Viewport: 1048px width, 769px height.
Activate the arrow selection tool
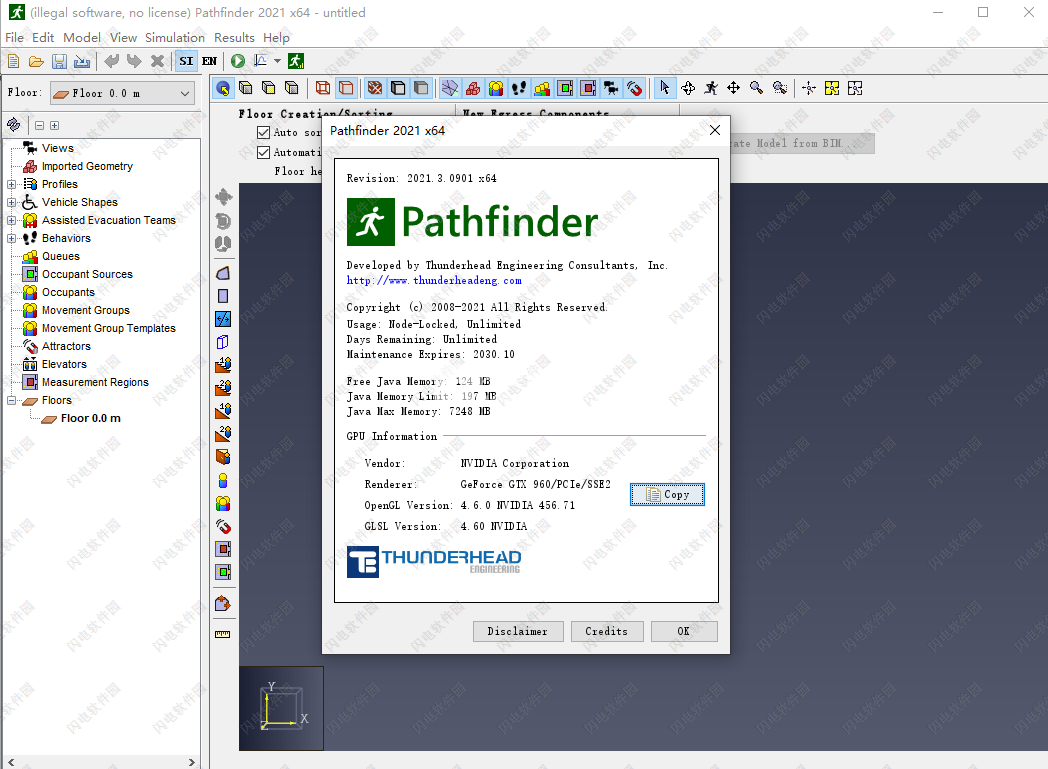coord(665,88)
